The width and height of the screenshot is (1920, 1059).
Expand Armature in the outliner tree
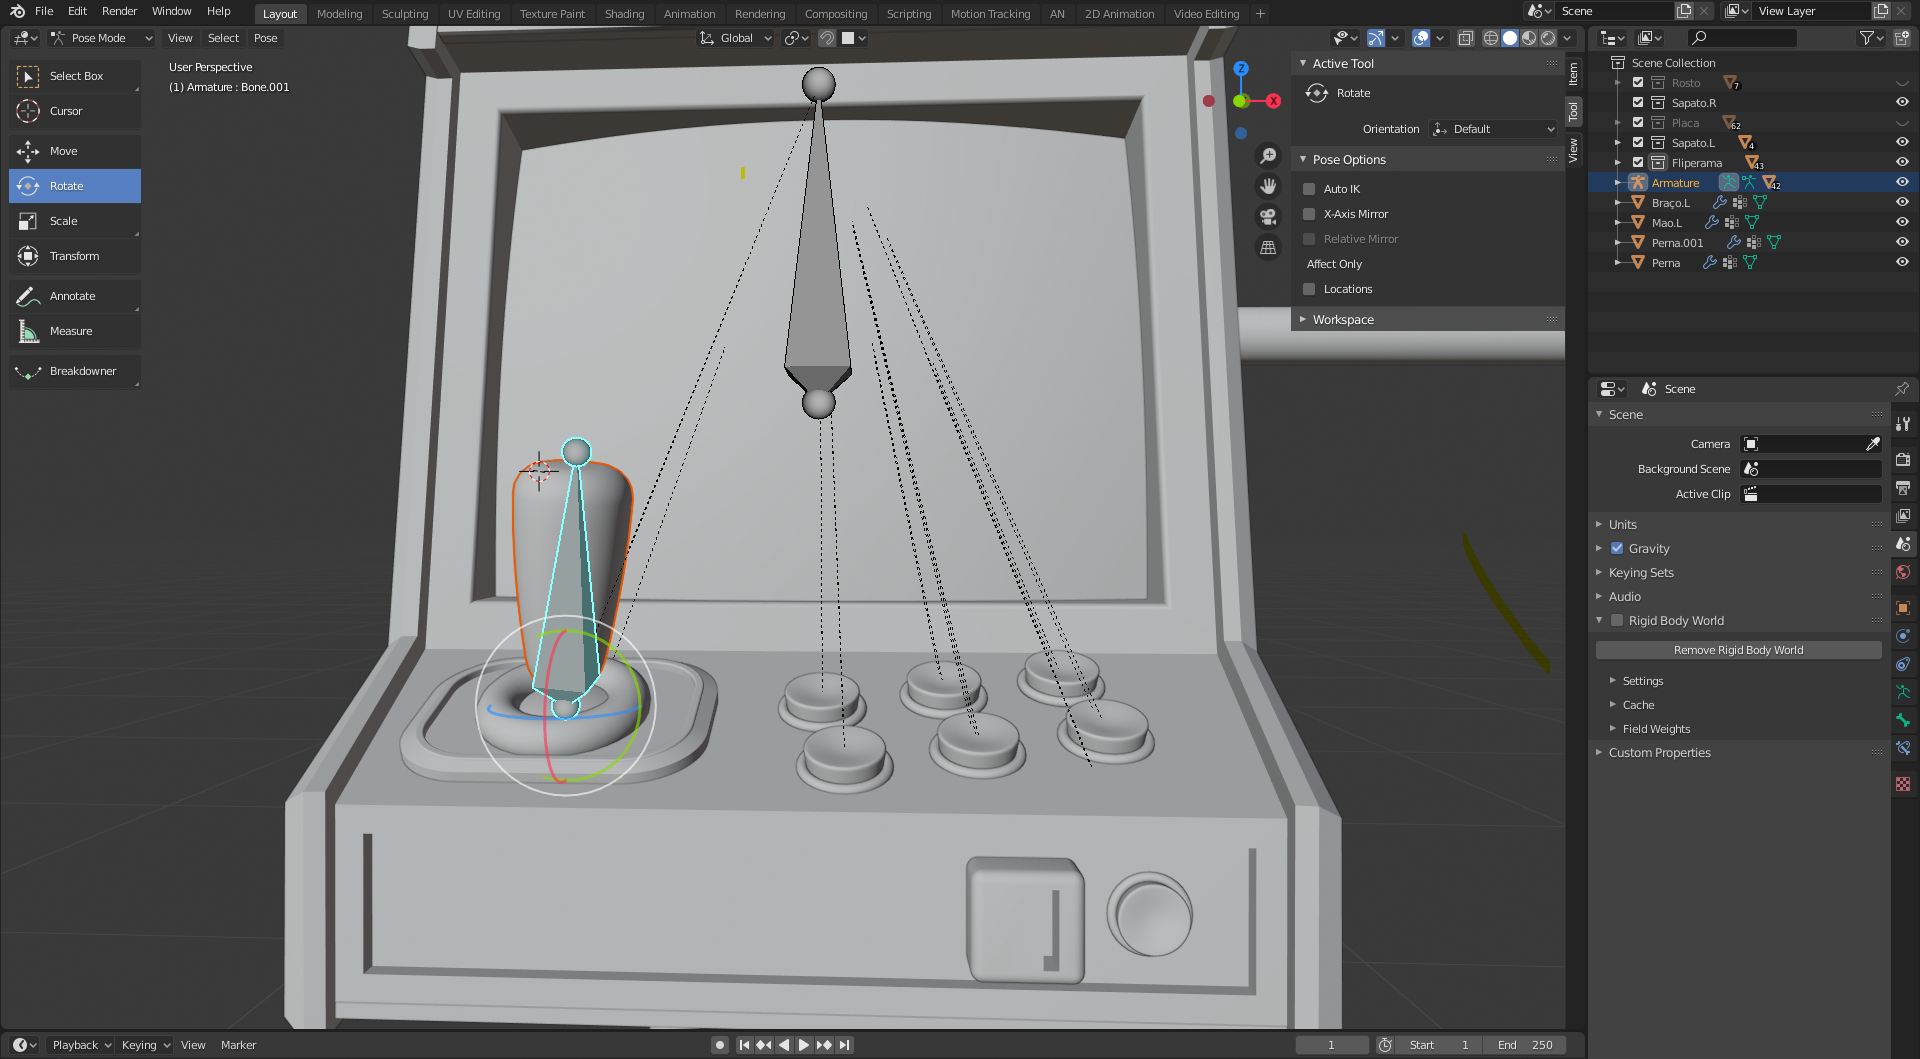1618,183
